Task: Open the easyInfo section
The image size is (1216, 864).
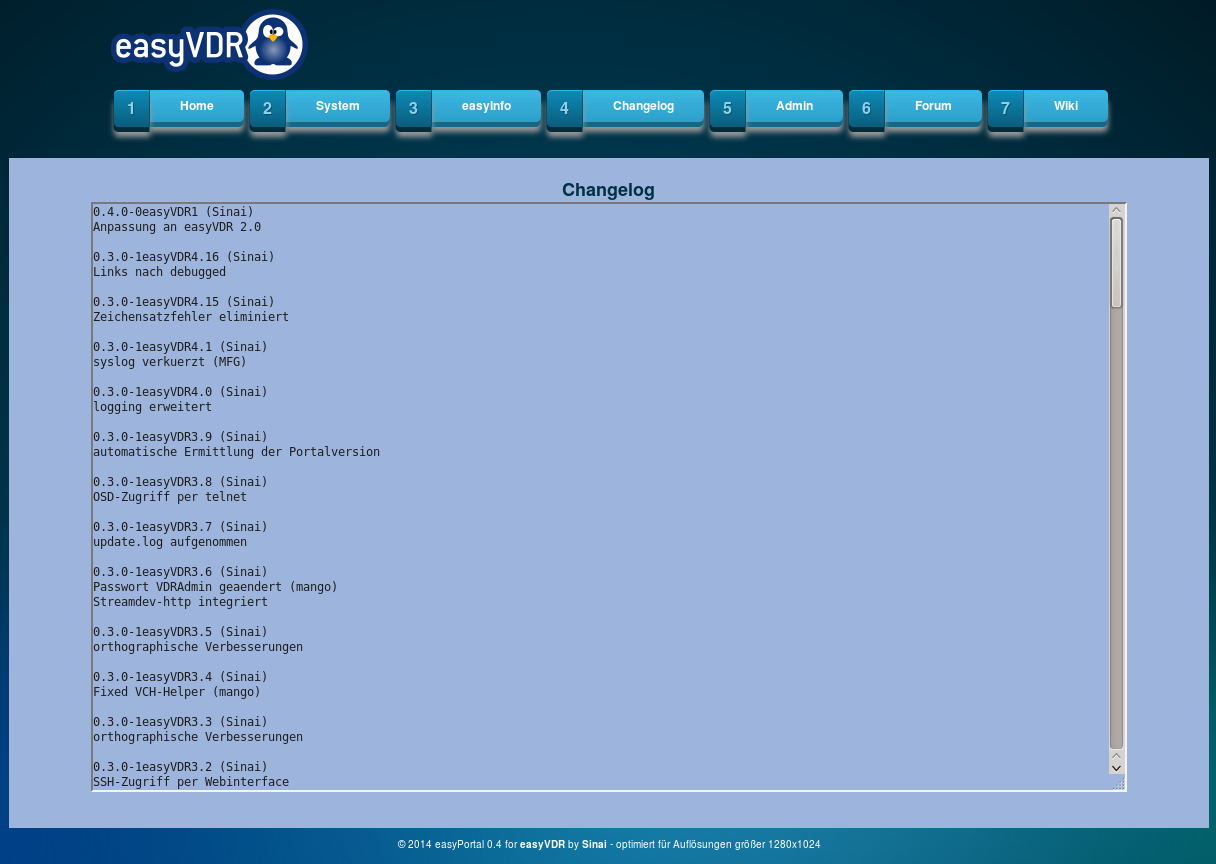Action: (487, 106)
